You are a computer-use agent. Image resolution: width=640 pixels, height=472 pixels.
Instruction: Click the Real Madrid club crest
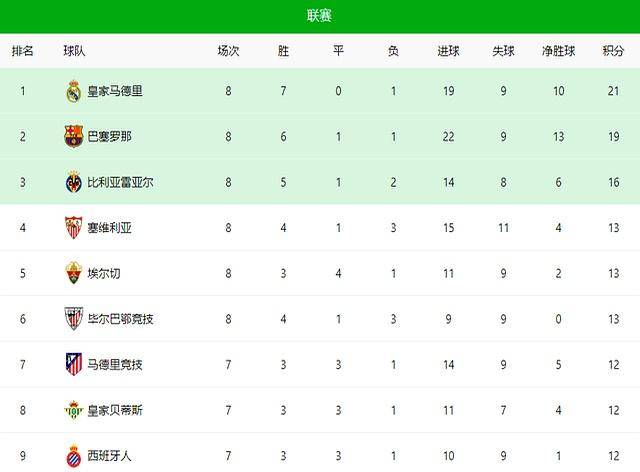pyautogui.click(x=73, y=91)
